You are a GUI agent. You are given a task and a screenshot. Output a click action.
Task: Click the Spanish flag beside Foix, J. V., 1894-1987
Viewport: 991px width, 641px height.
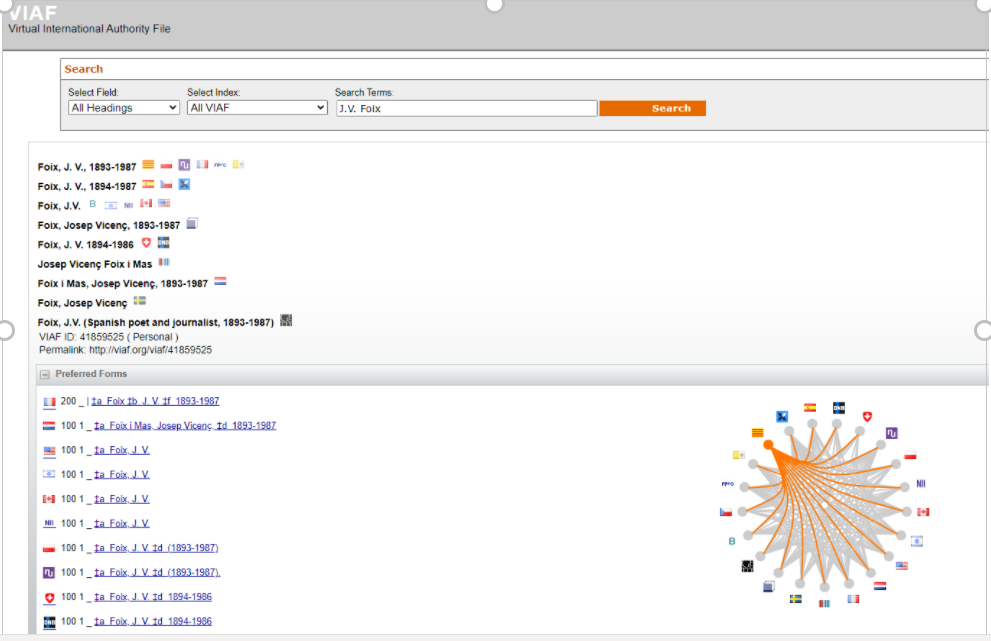click(148, 185)
